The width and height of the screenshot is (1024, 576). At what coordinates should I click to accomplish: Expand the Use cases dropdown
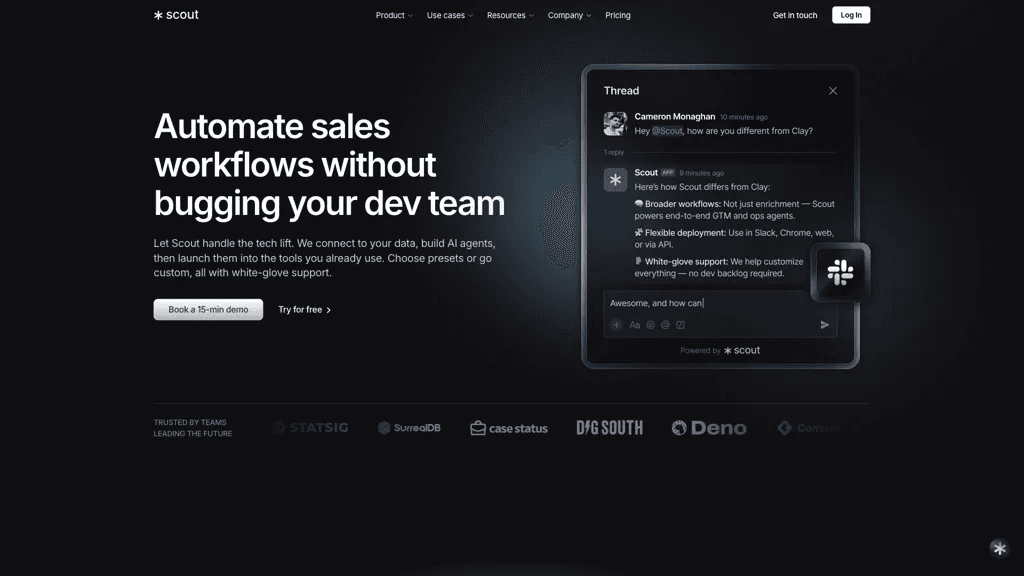pyautogui.click(x=449, y=15)
